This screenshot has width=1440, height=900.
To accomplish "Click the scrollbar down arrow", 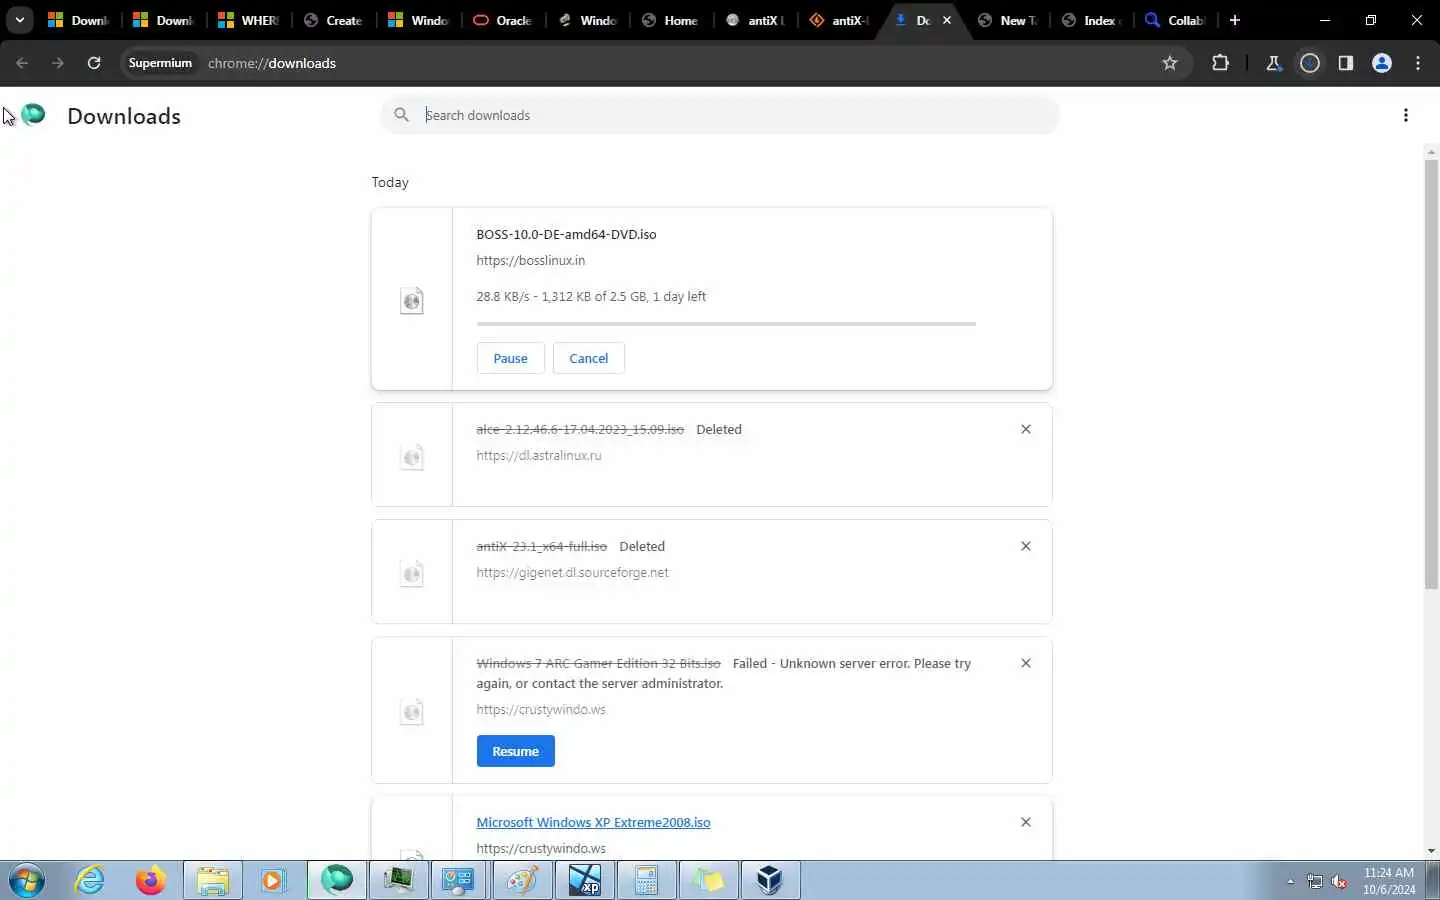I will pos(1431,851).
